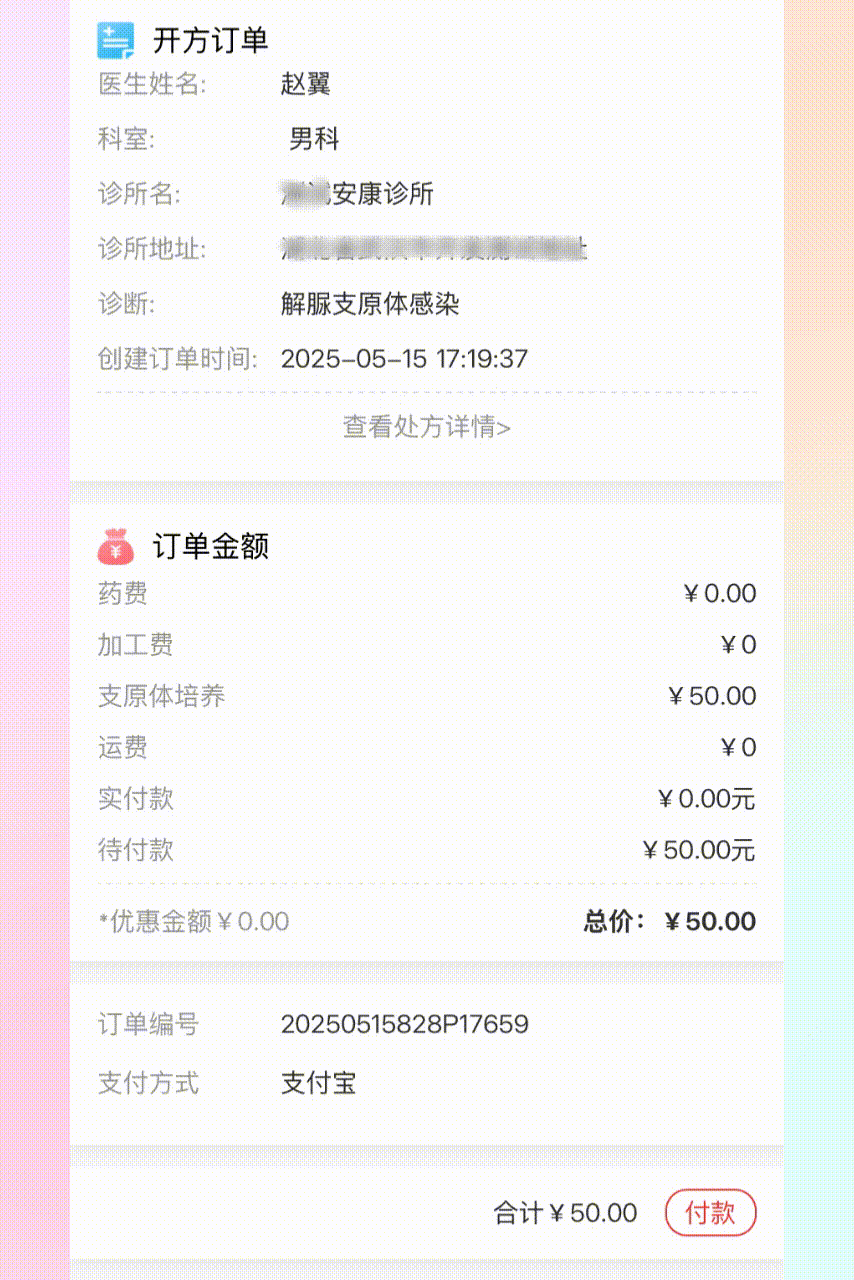Click the 开方订单 section heading
The image size is (854, 1280).
pos(210,41)
